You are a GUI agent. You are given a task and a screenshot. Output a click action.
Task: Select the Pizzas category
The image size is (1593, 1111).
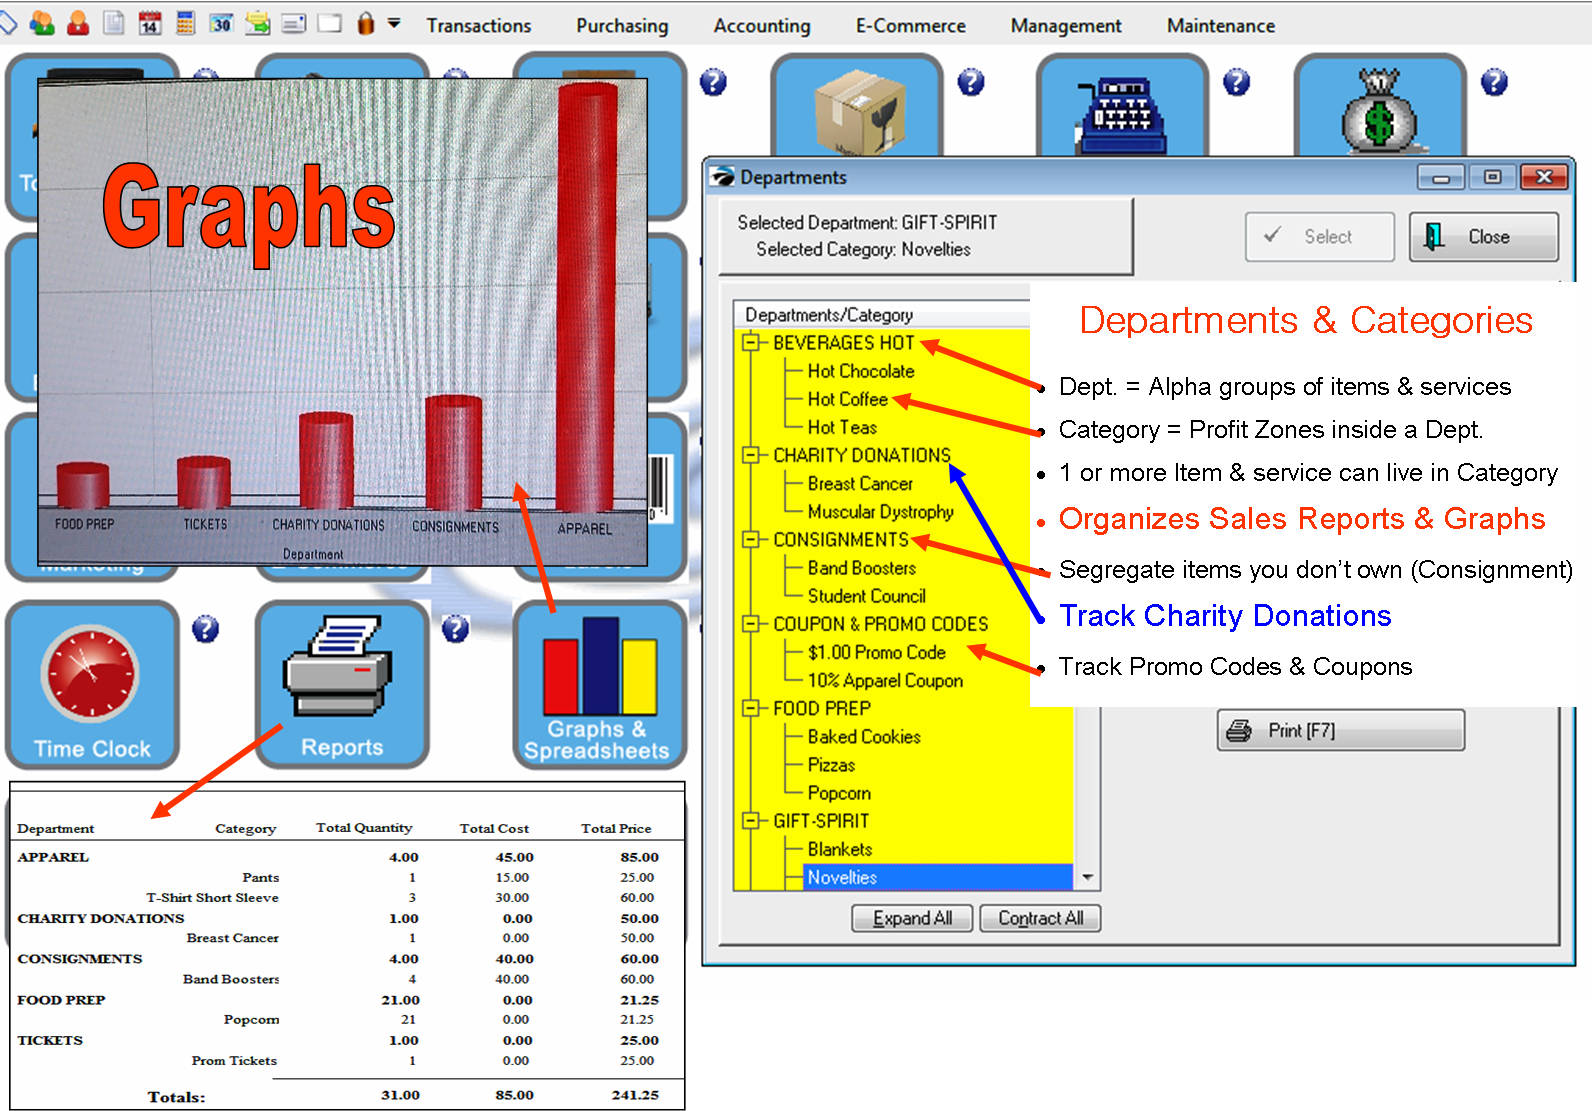pyautogui.click(x=831, y=765)
